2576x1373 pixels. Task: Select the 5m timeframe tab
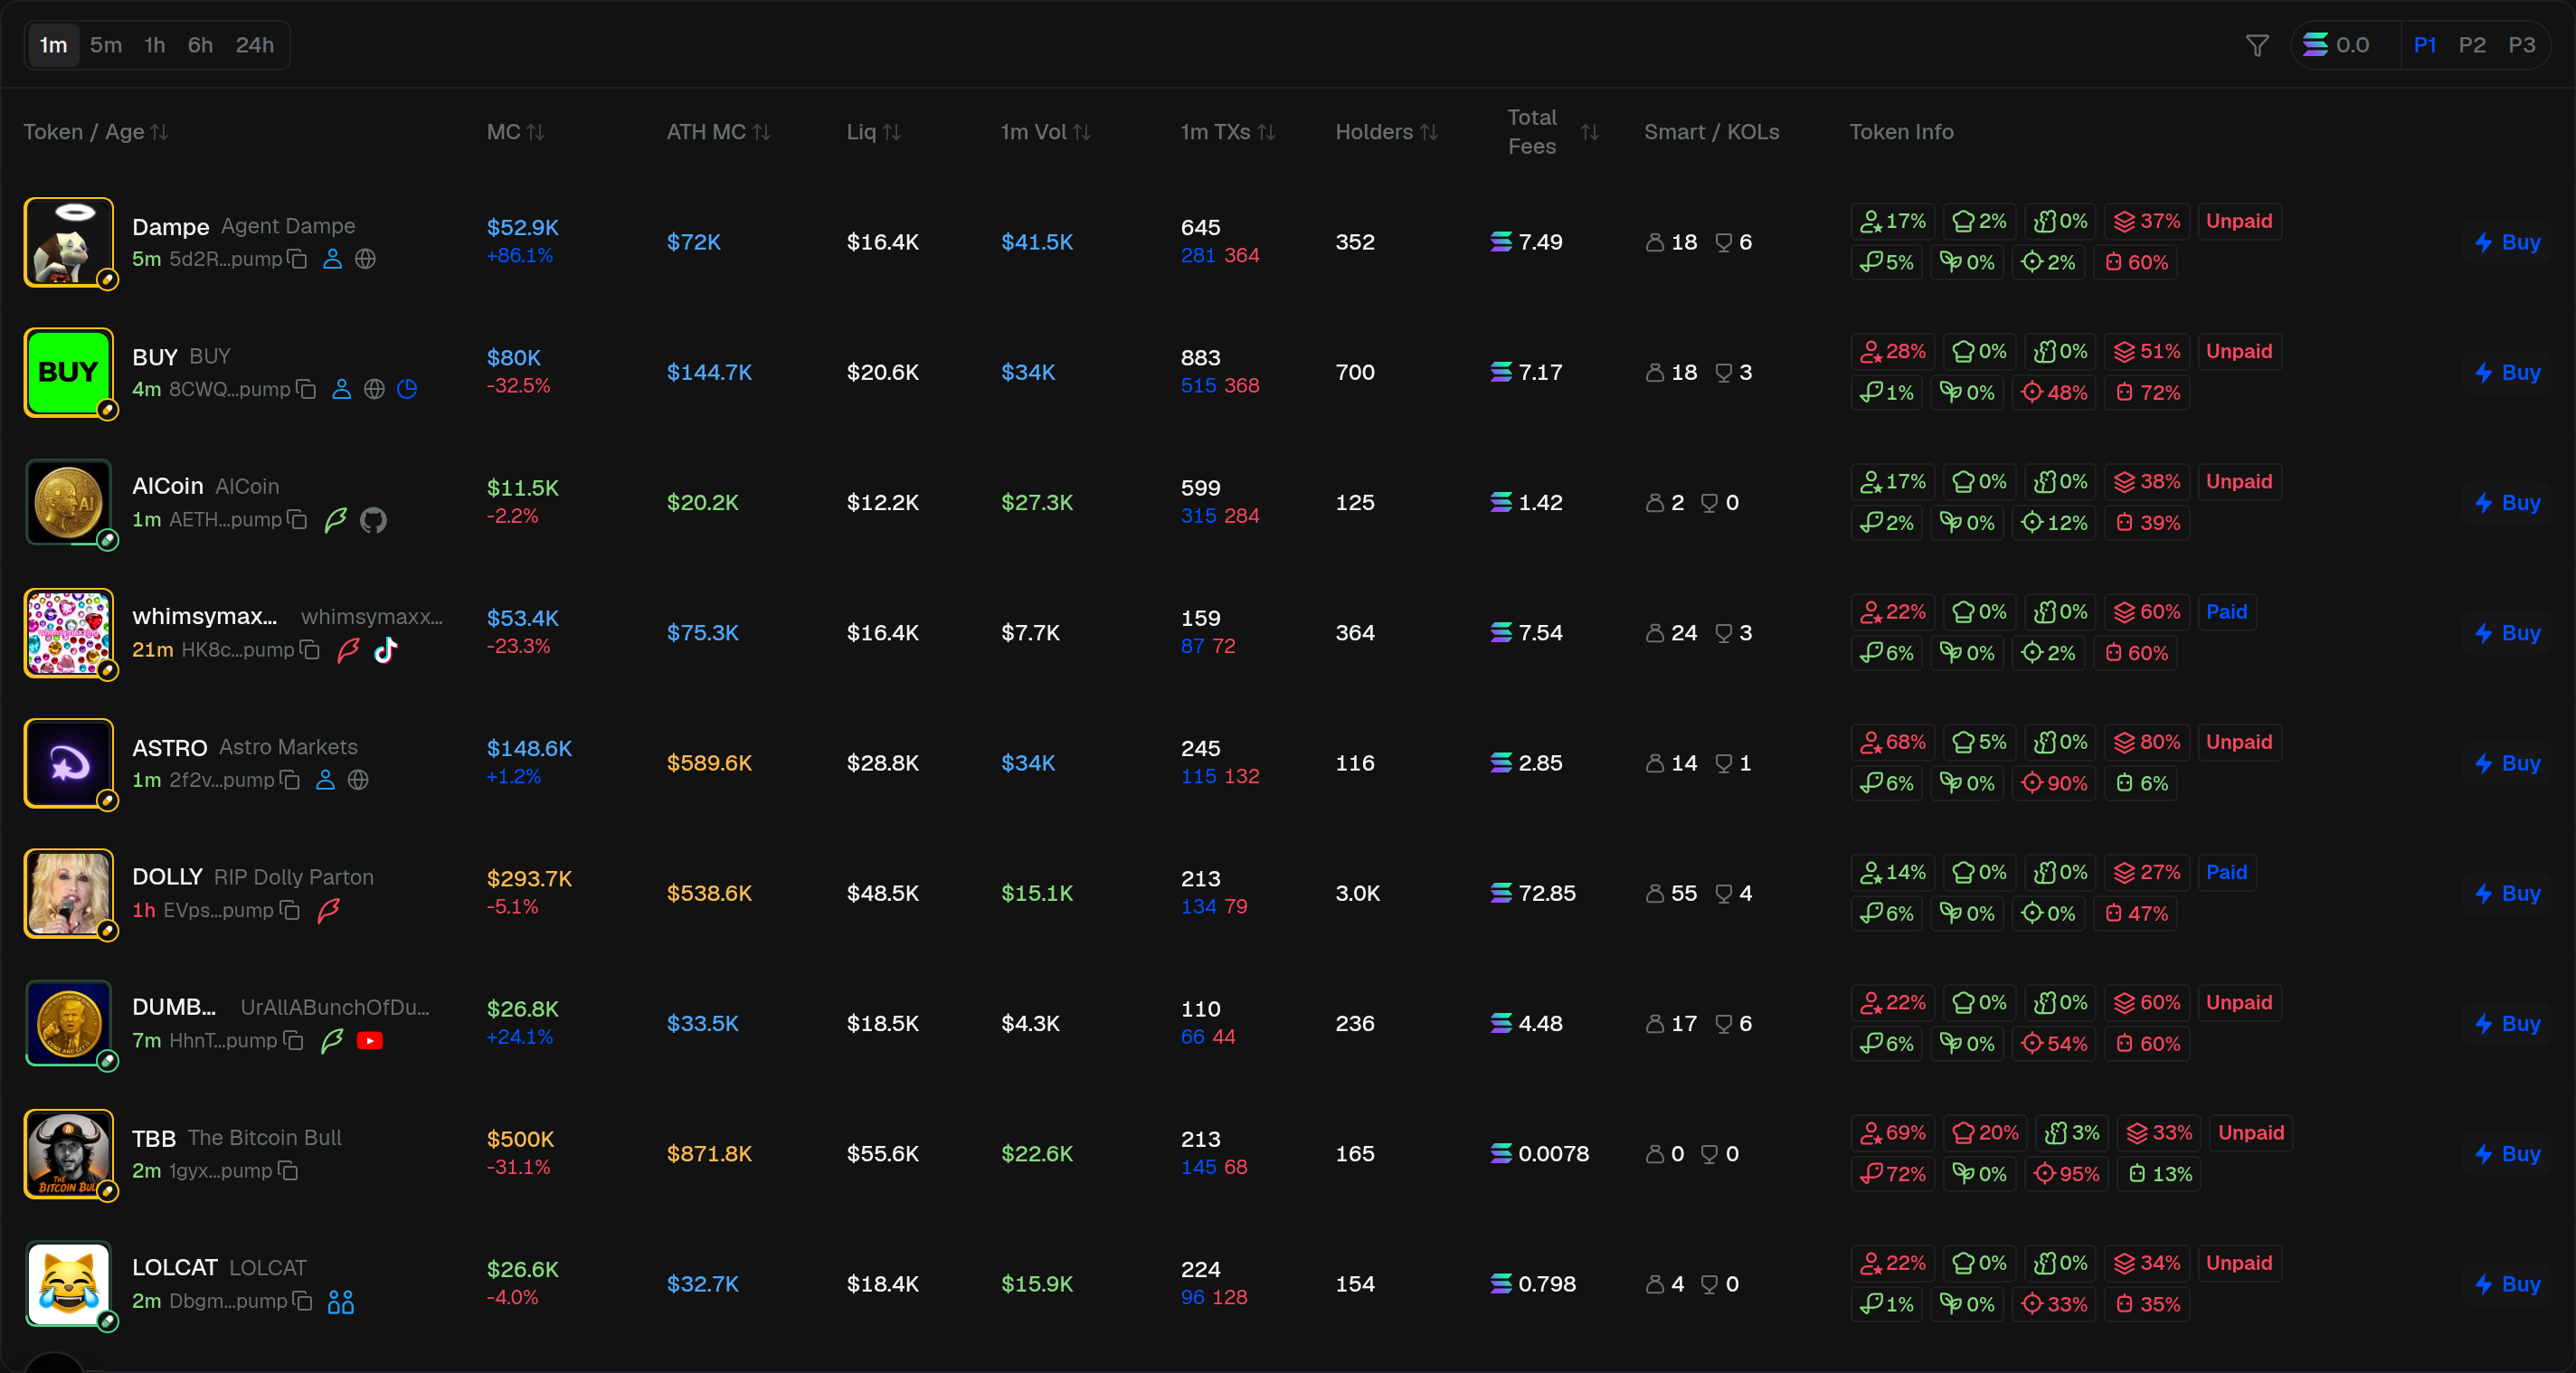click(x=106, y=45)
